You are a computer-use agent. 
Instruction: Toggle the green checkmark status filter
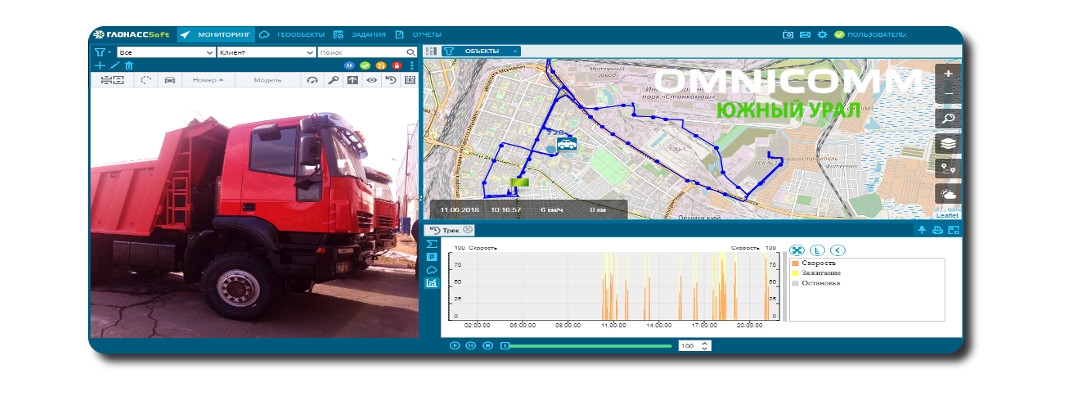tap(365, 66)
